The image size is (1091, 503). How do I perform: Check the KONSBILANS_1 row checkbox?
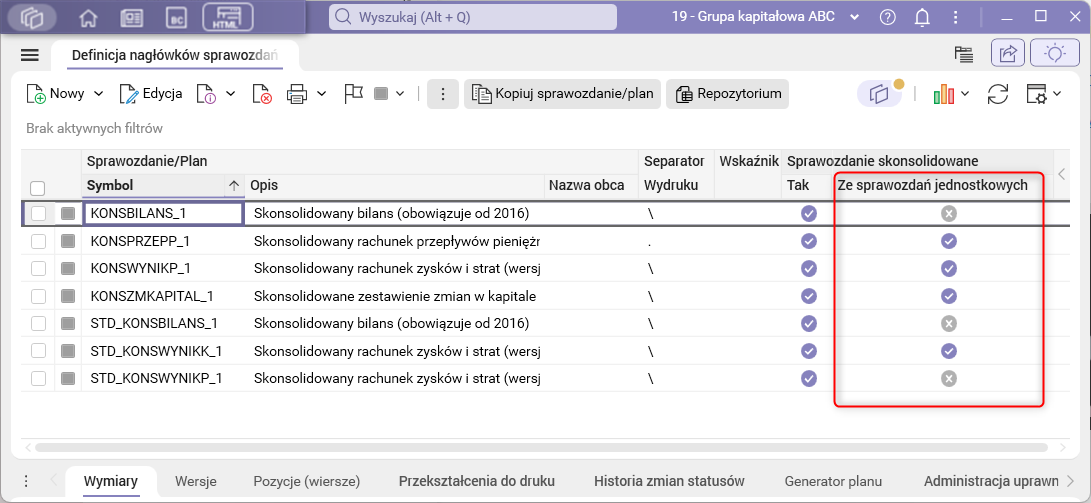click(x=38, y=214)
